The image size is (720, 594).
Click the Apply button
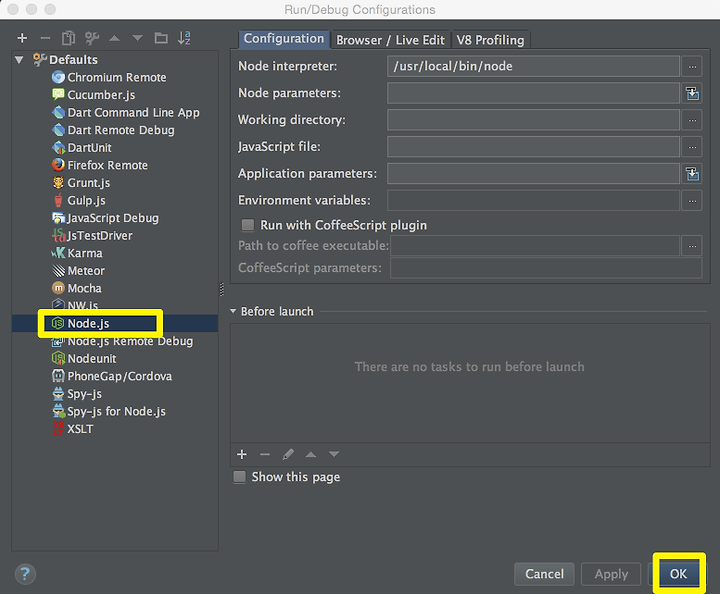coord(611,574)
